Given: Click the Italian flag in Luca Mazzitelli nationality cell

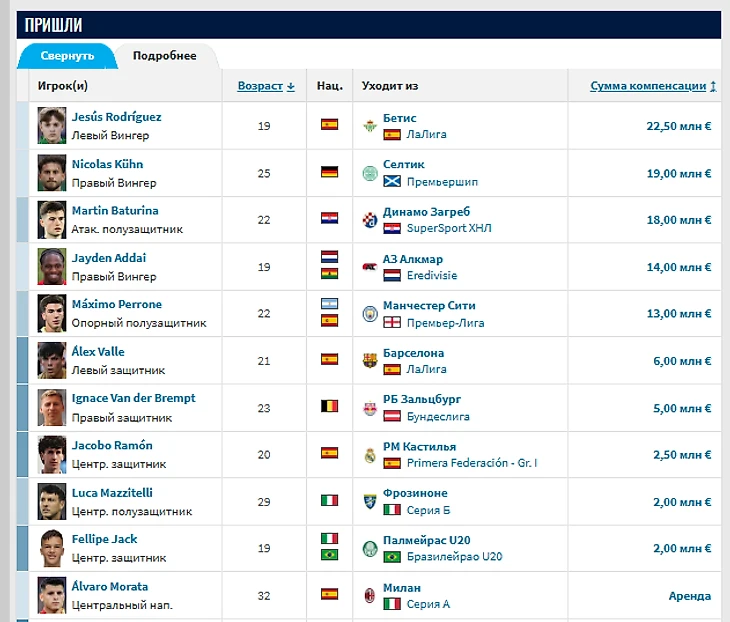Looking at the screenshot, I should click(329, 500).
